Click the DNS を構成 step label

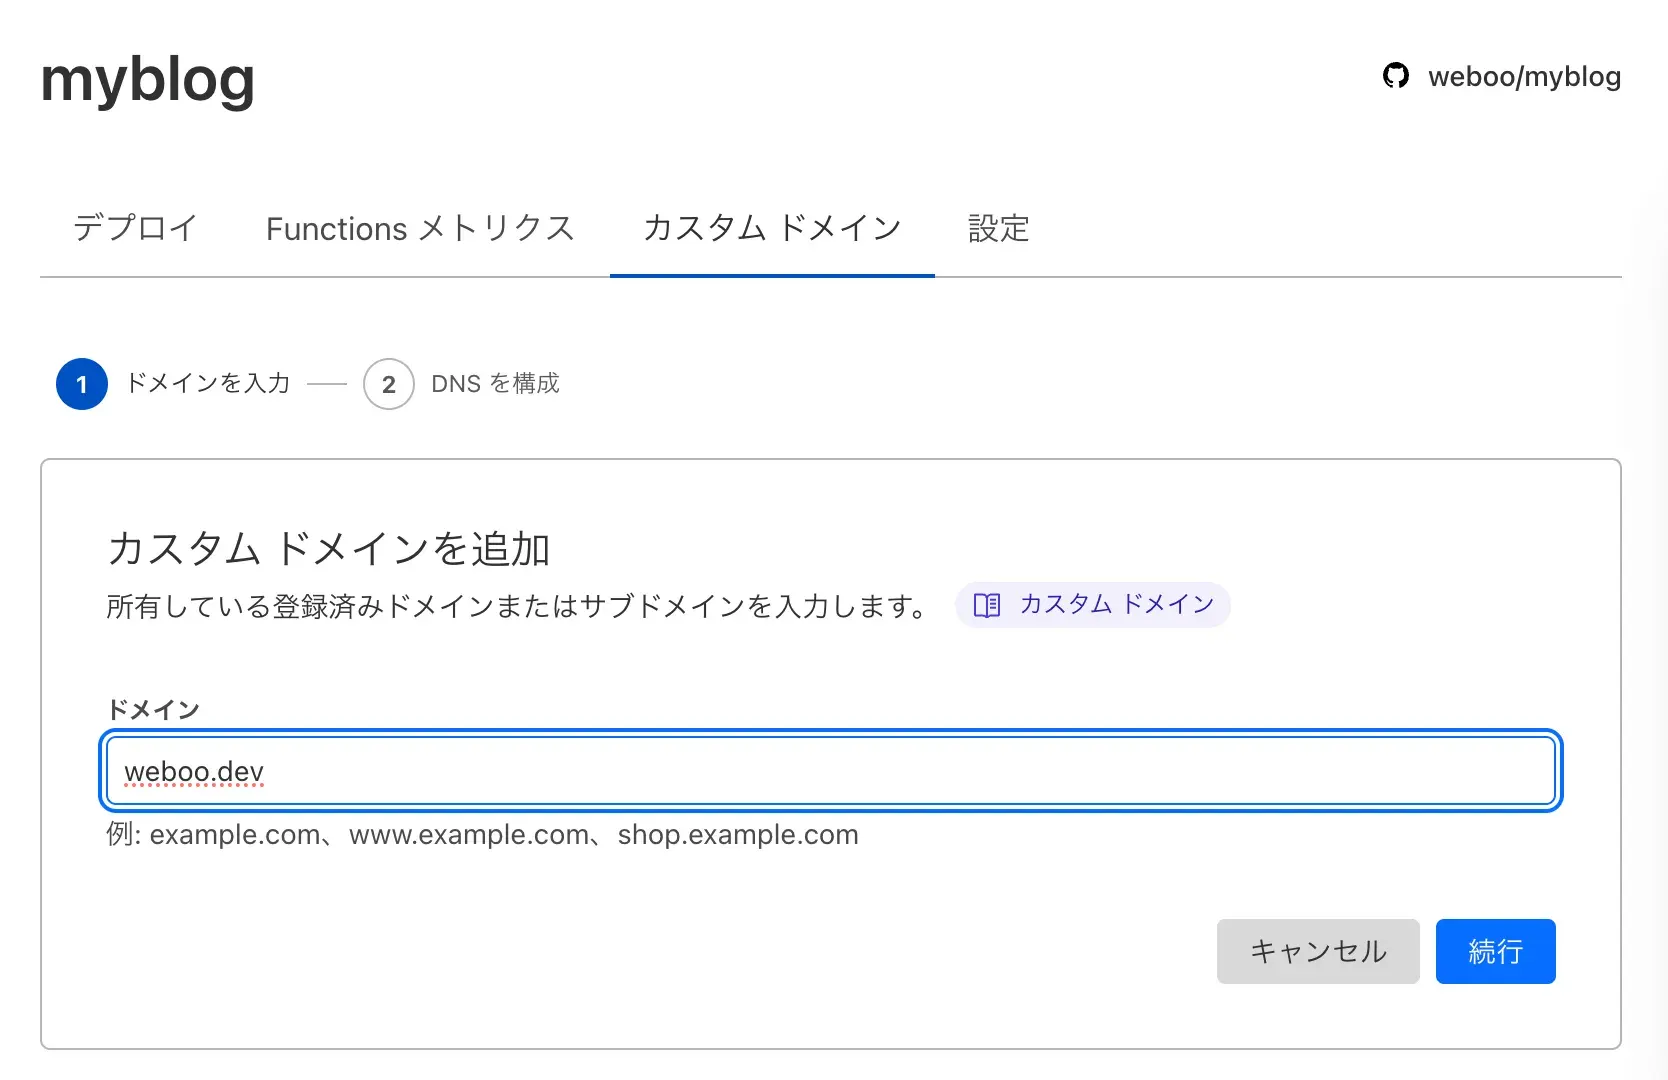coord(495,383)
